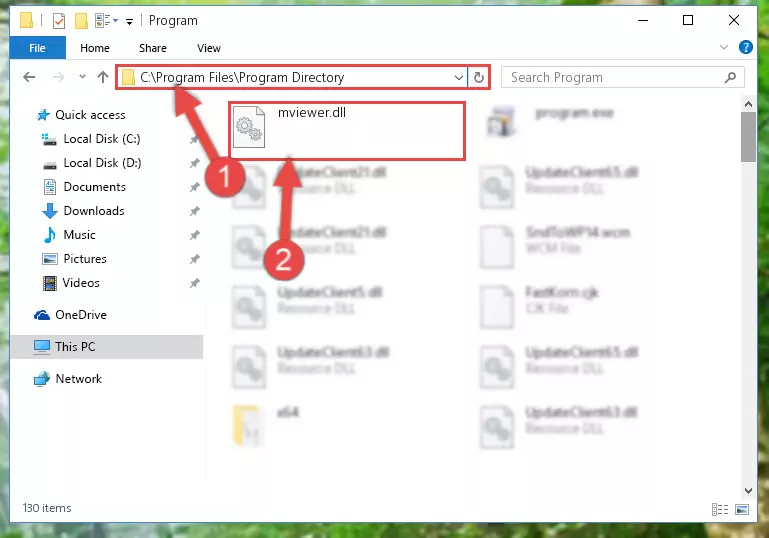
Task: Open the File ribbon tab
Action: point(37,48)
